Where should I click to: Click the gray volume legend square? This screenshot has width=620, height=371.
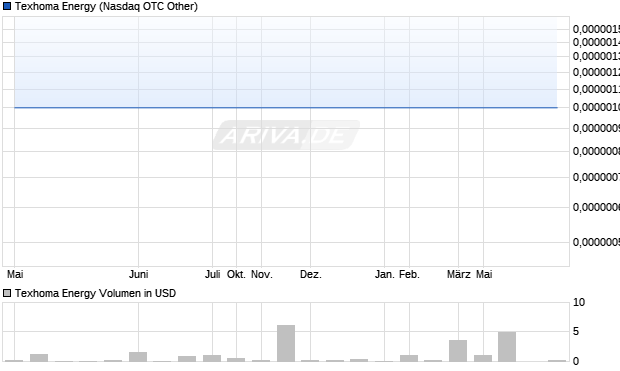pyautogui.click(x=7, y=293)
